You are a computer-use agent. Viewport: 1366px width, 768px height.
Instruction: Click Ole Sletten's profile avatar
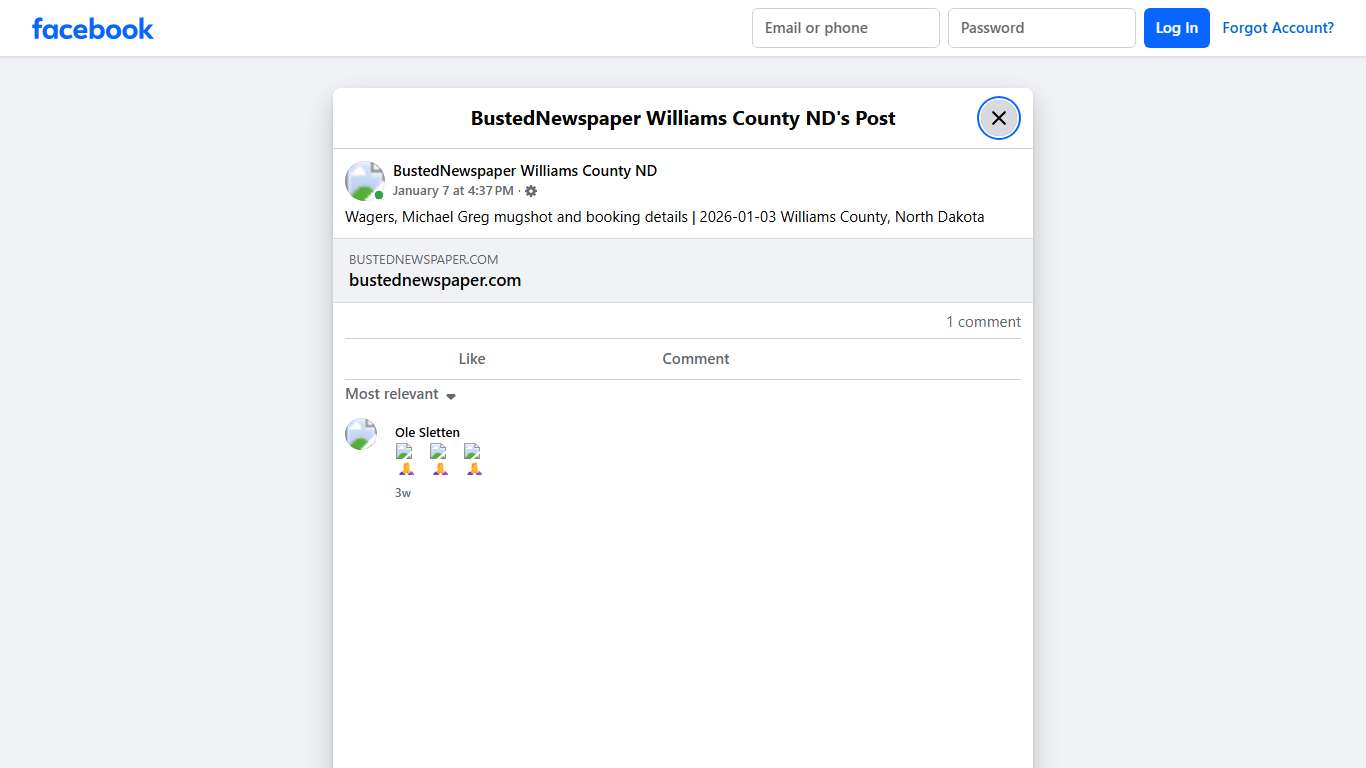point(361,434)
